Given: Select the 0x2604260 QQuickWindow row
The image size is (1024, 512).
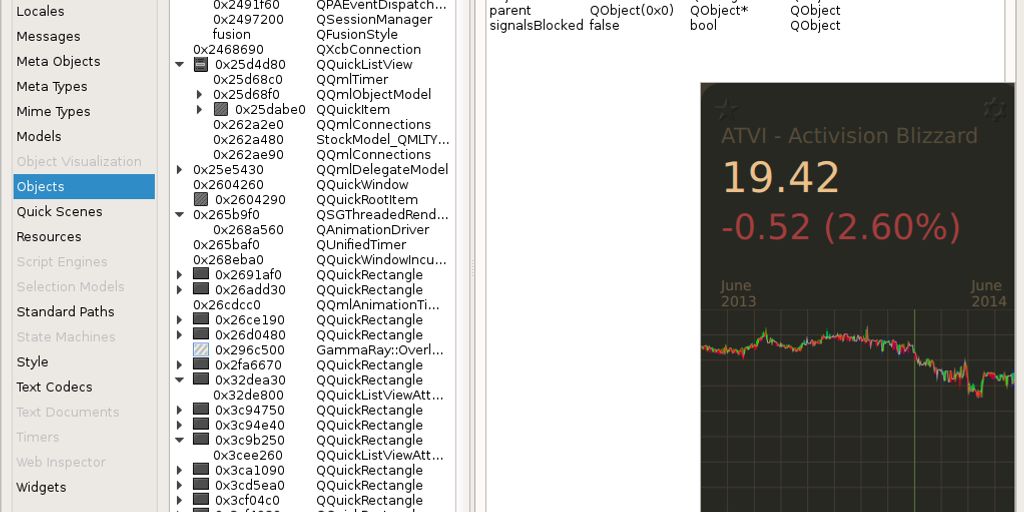Looking at the screenshot, I should click(312, 185).
